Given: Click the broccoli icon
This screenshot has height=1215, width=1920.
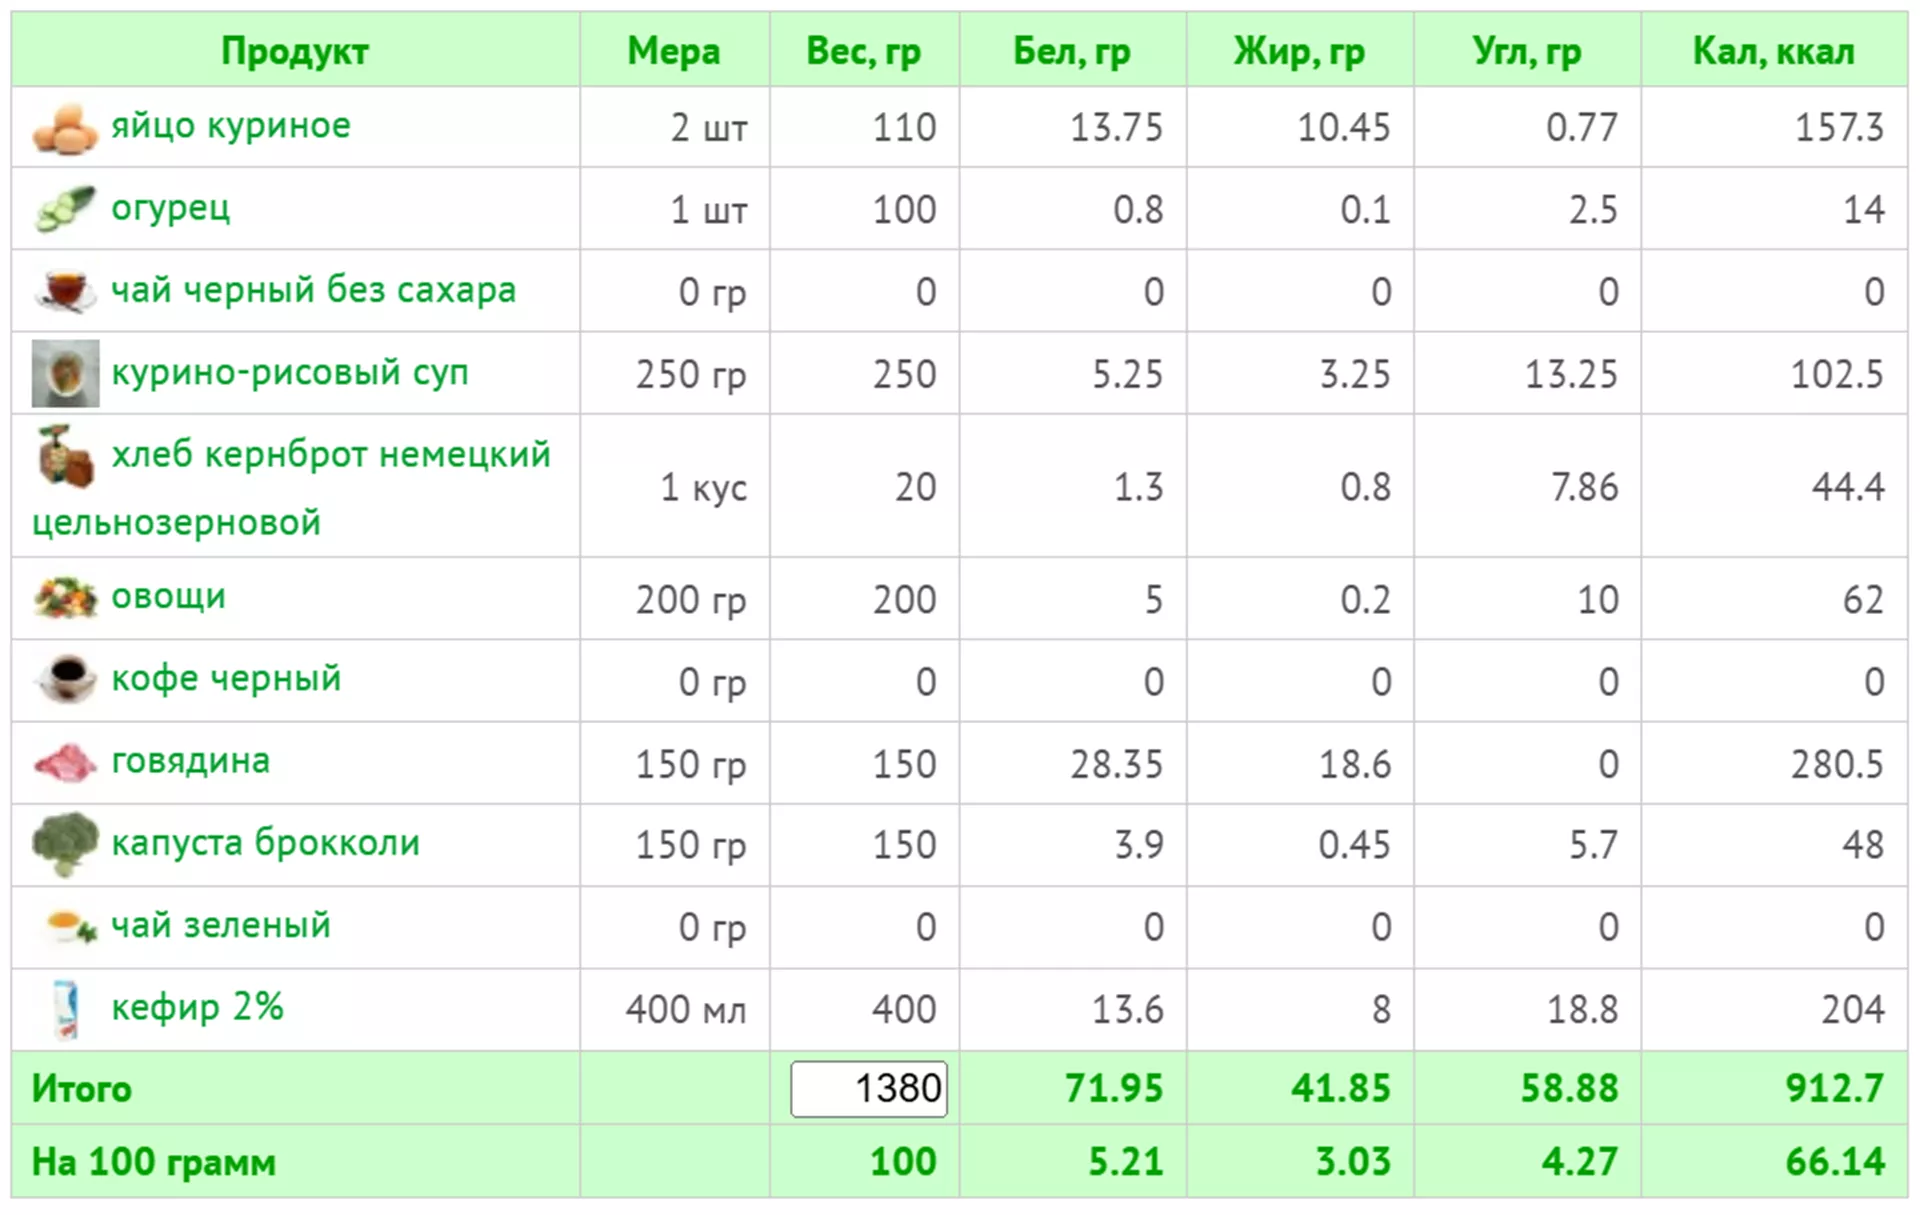Looking at the screenshot, I should (65, 844).
